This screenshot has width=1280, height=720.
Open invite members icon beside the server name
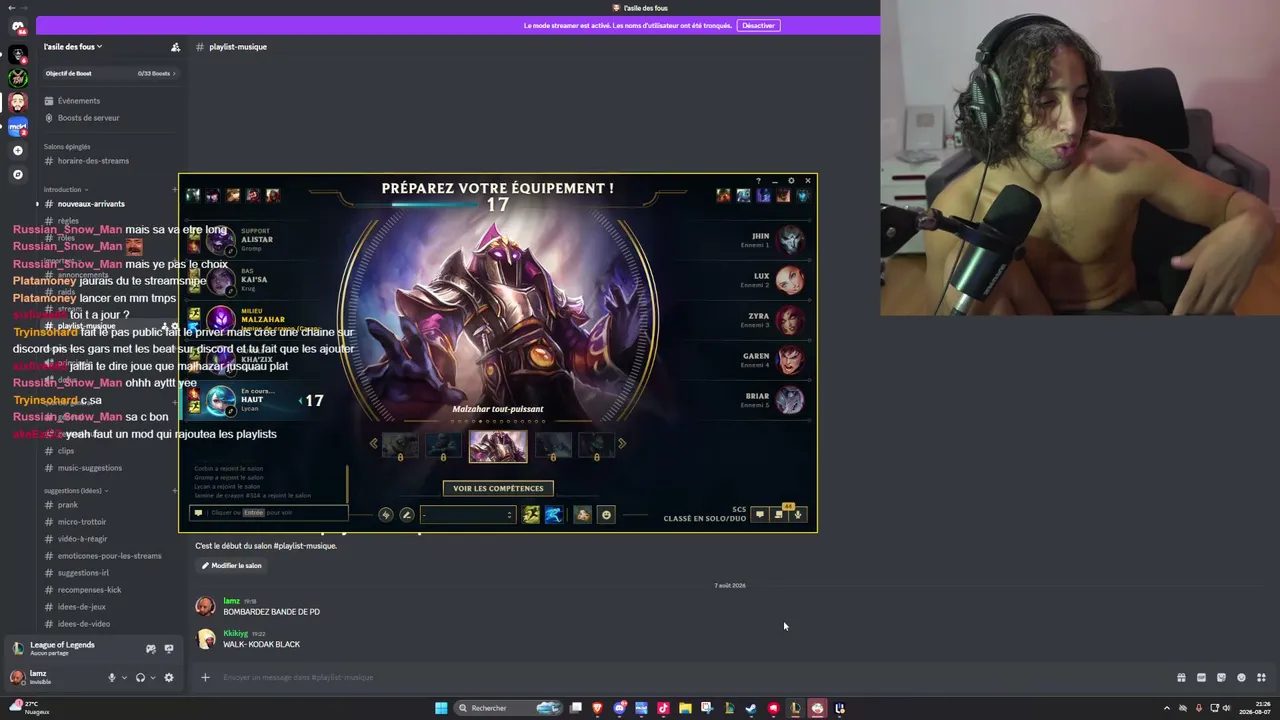click(x=175, y=47)
